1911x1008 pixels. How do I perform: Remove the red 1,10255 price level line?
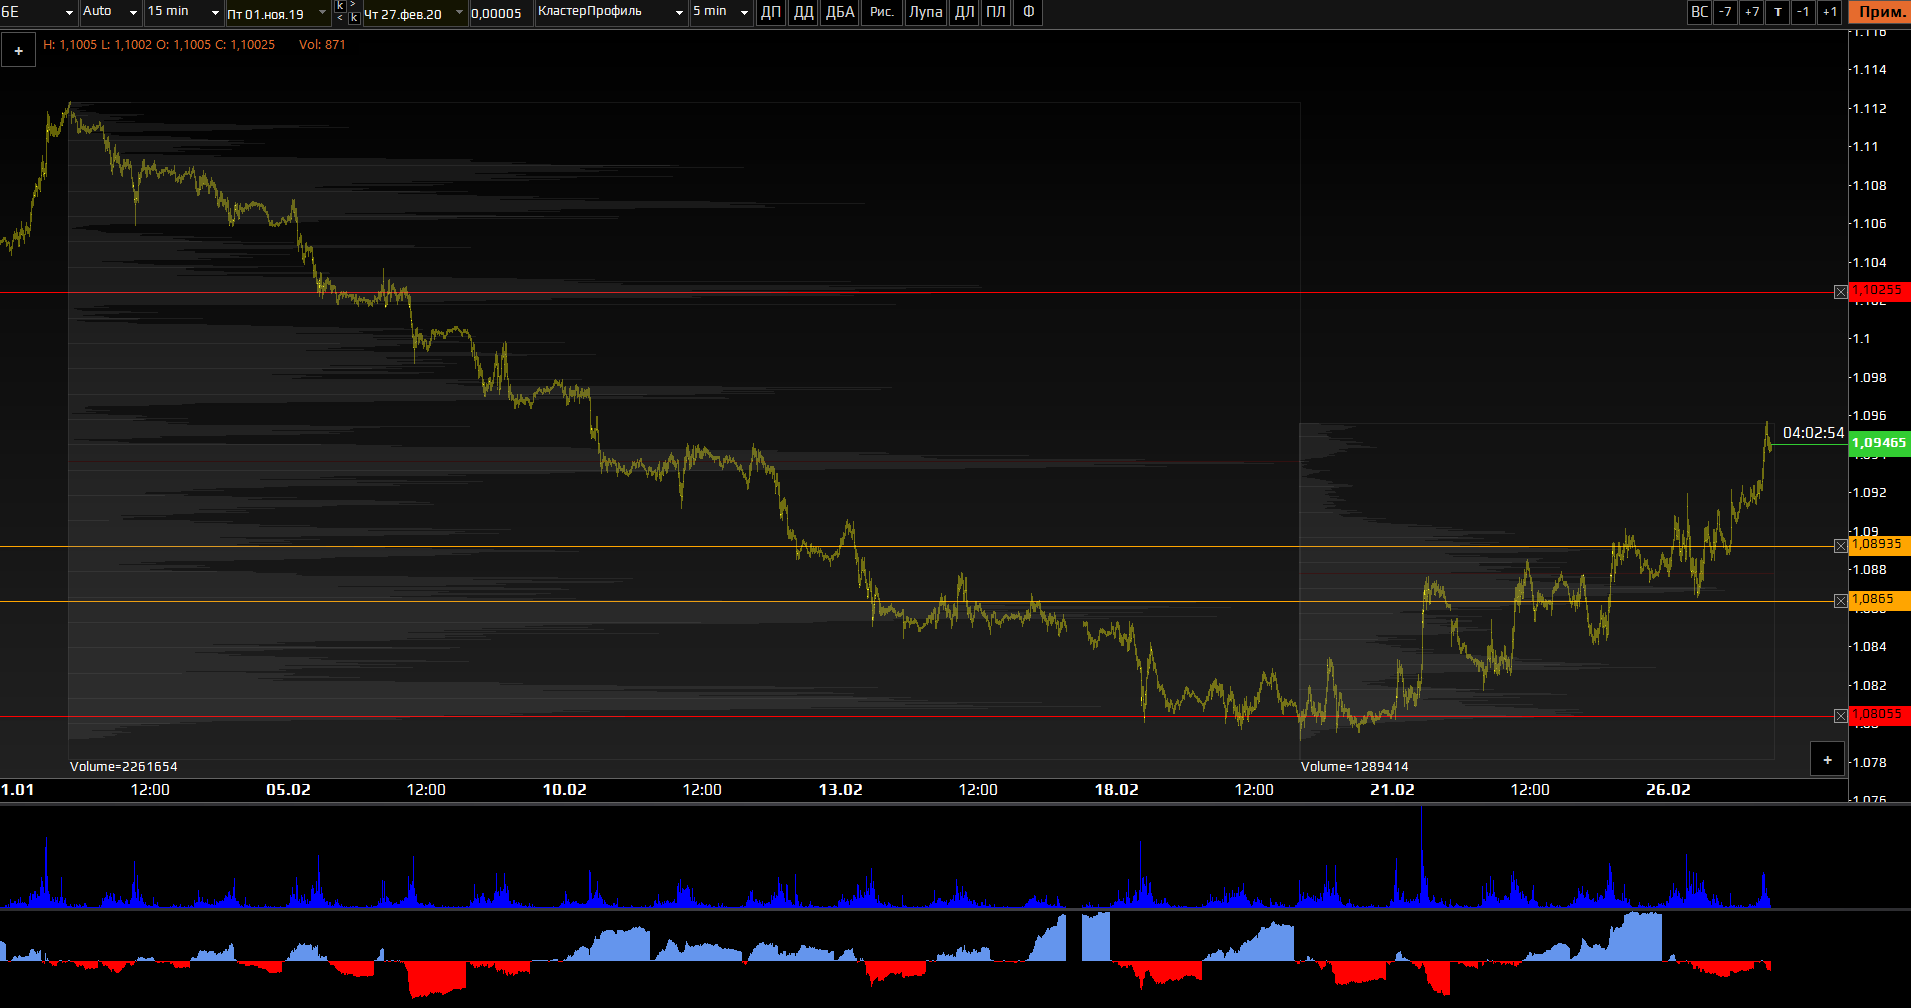click(x=1840, y=292)
